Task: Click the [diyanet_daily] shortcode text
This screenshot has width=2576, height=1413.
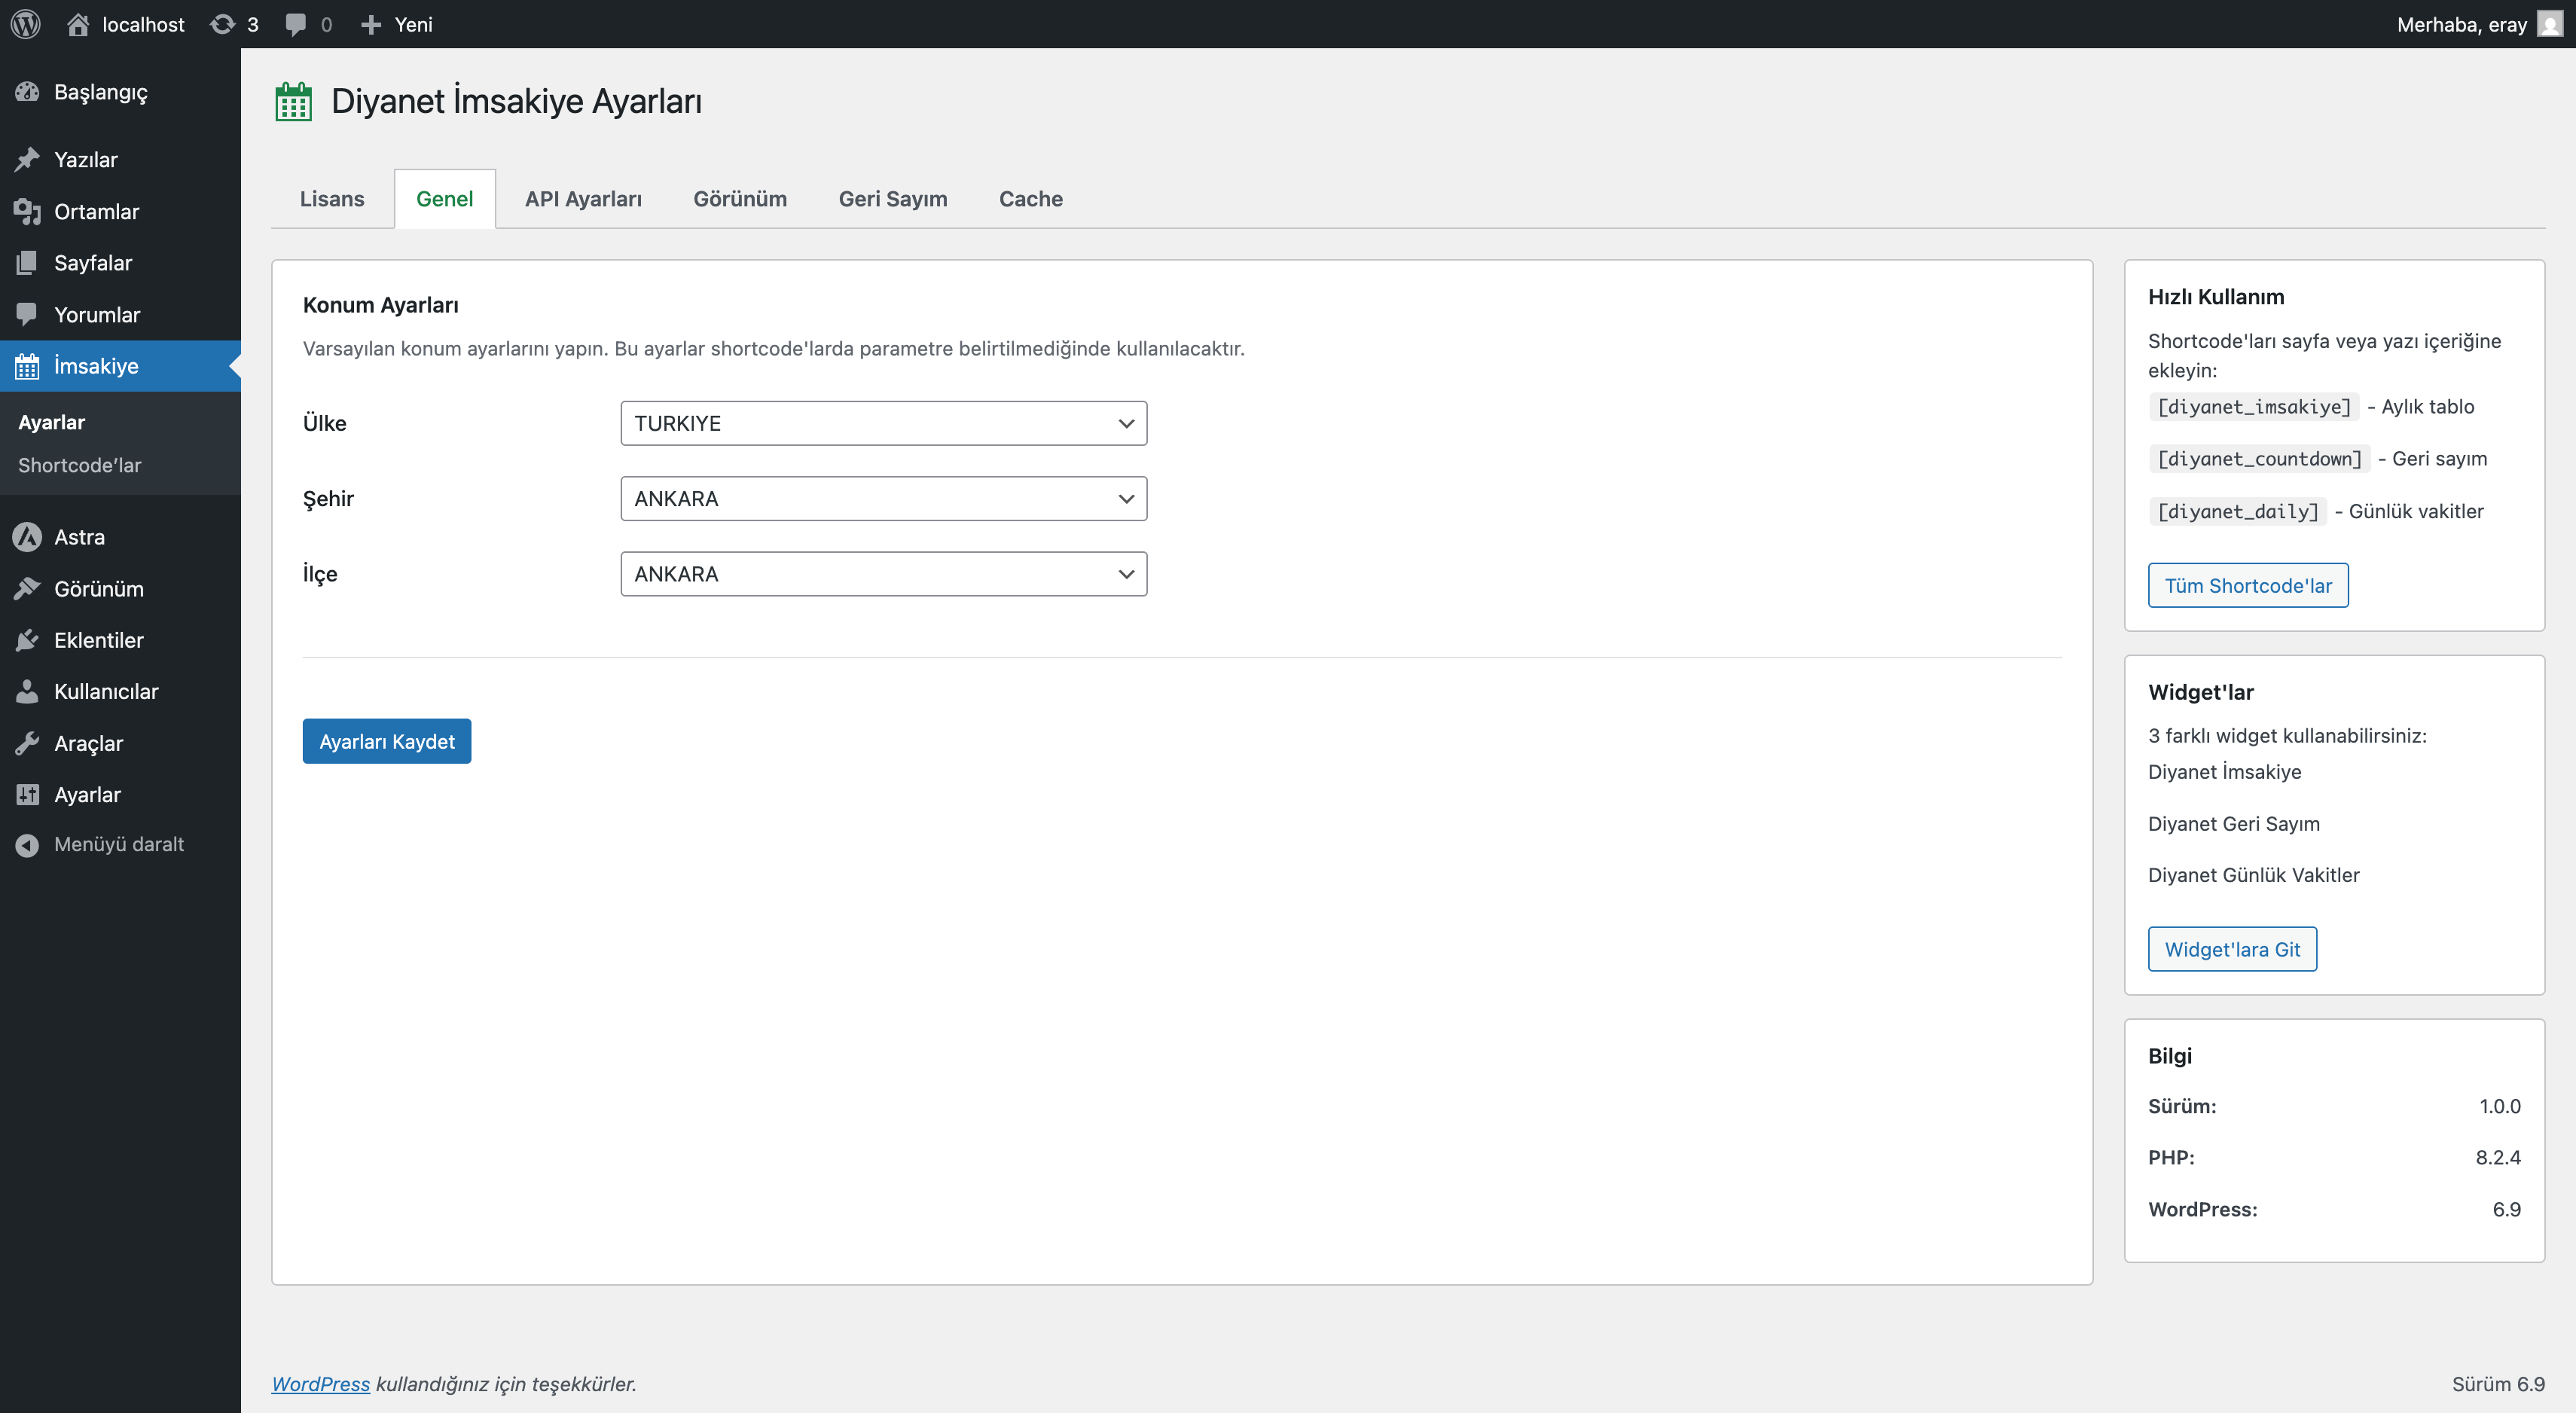Action: (2237, 511)
